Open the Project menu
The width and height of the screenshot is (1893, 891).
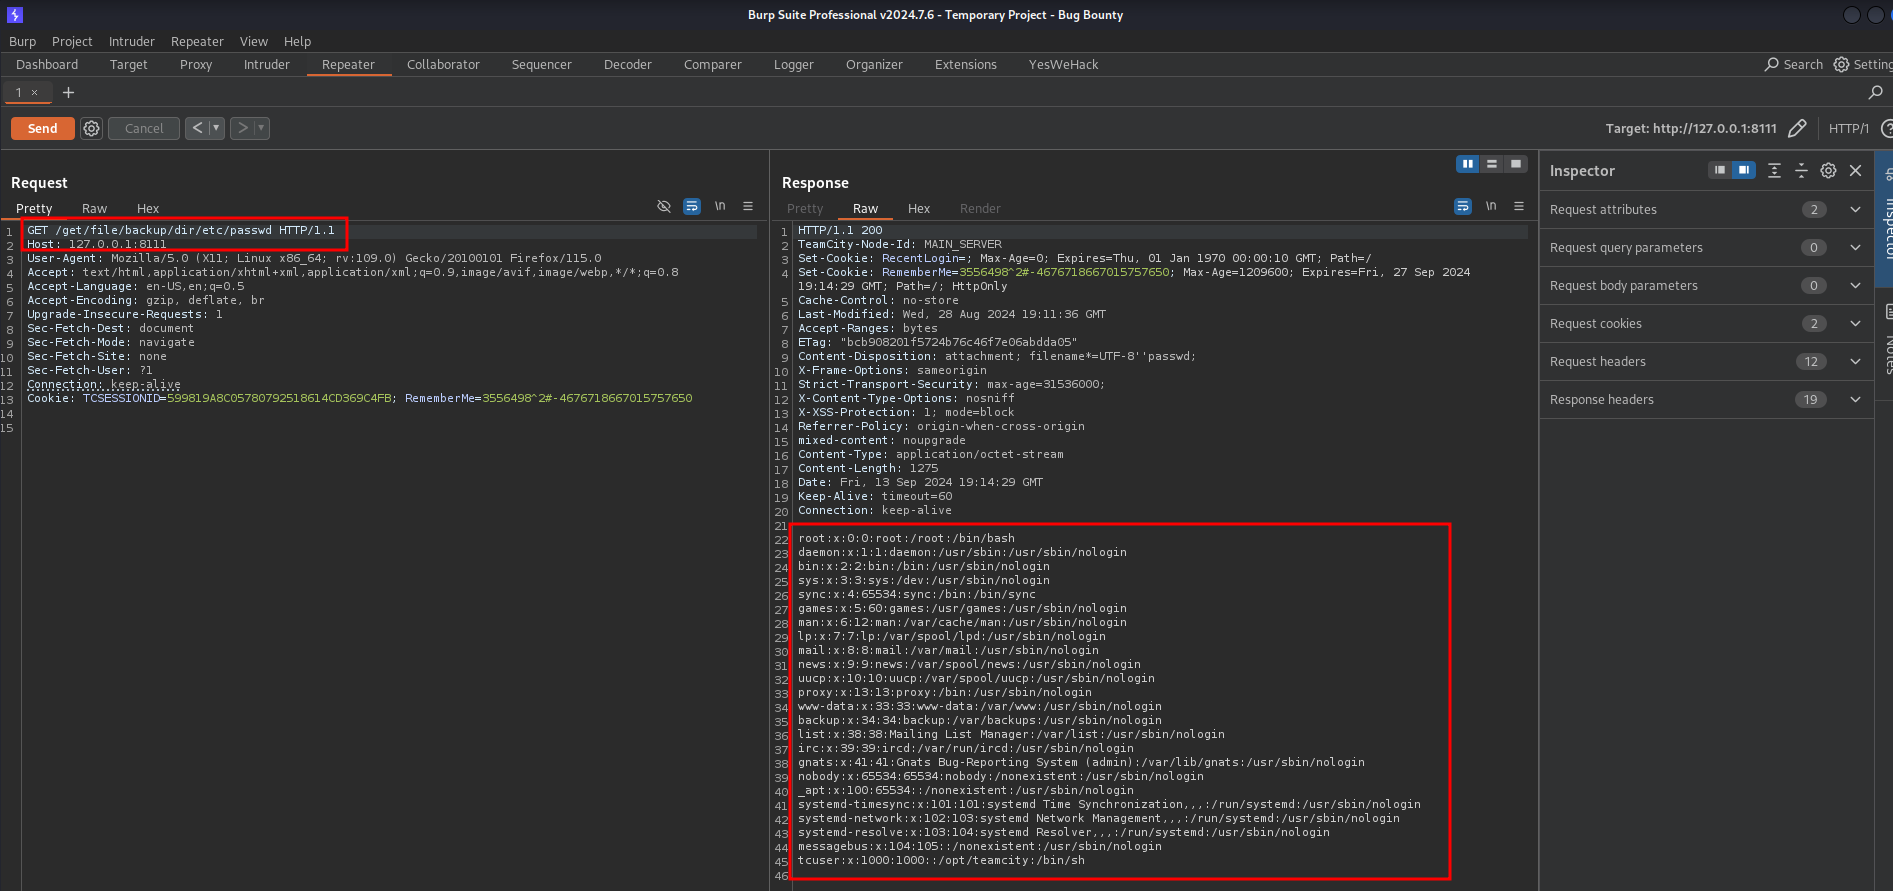tap(72, 41)
